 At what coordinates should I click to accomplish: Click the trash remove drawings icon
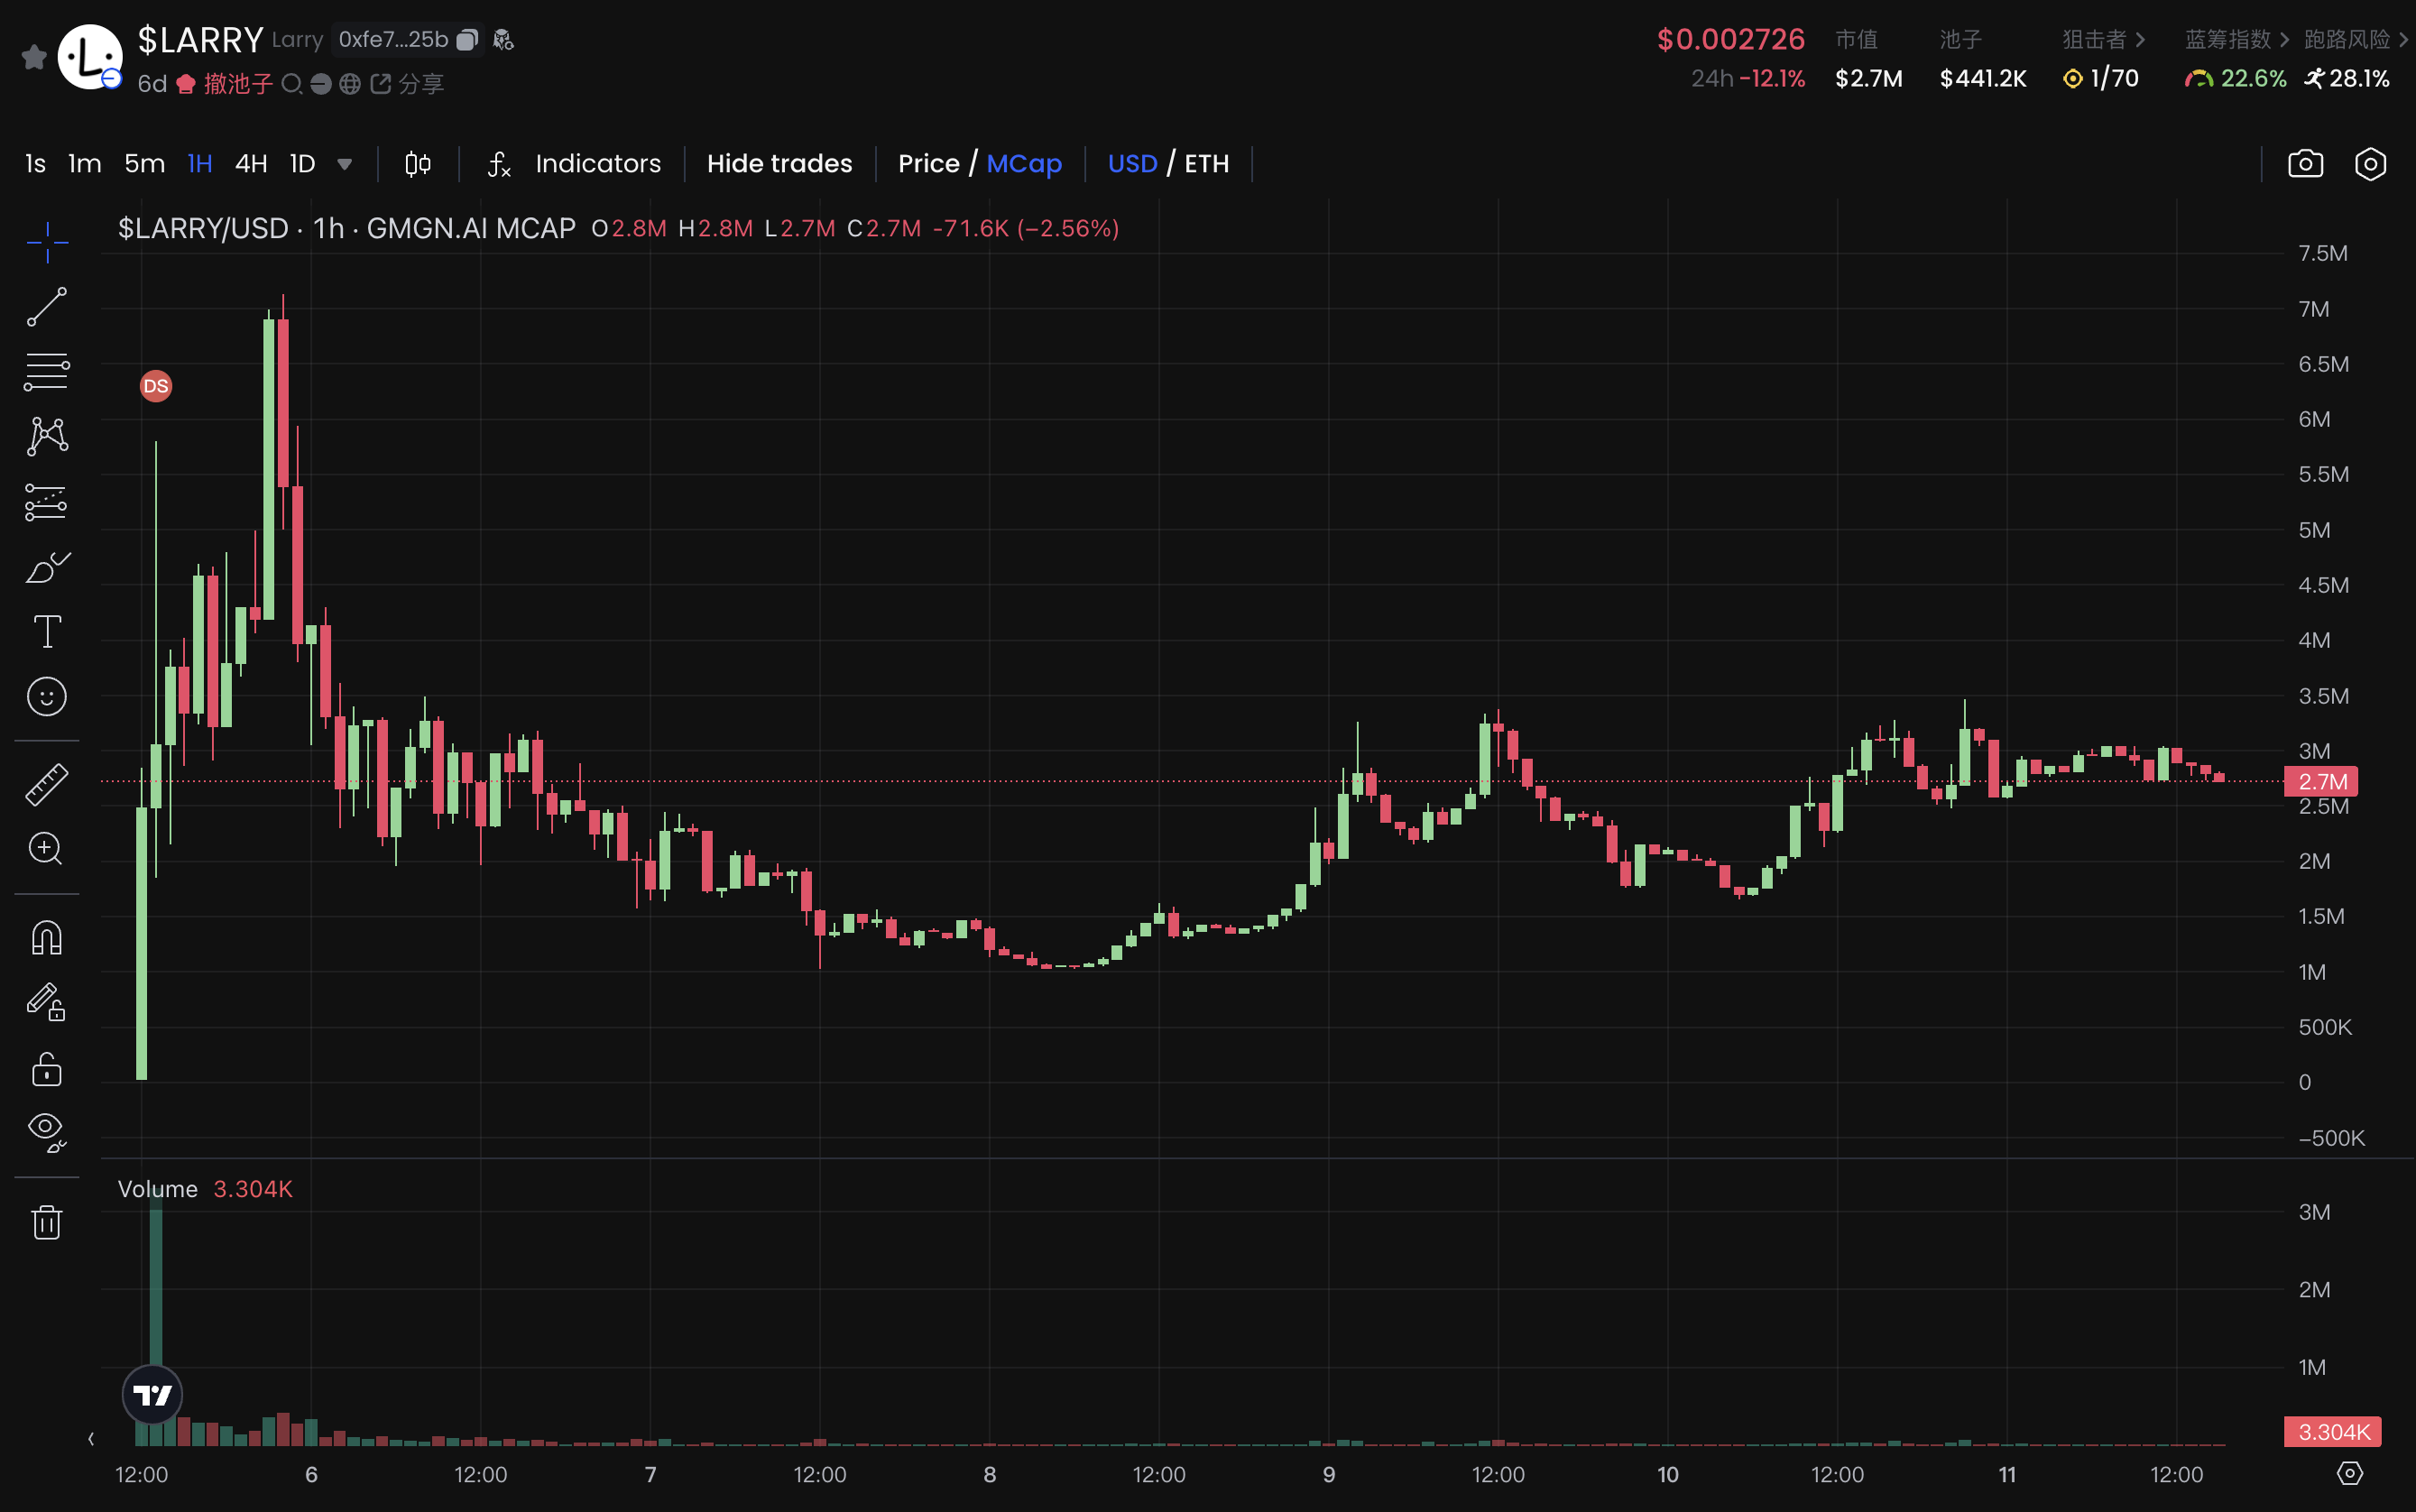(x=46, y=1222)
